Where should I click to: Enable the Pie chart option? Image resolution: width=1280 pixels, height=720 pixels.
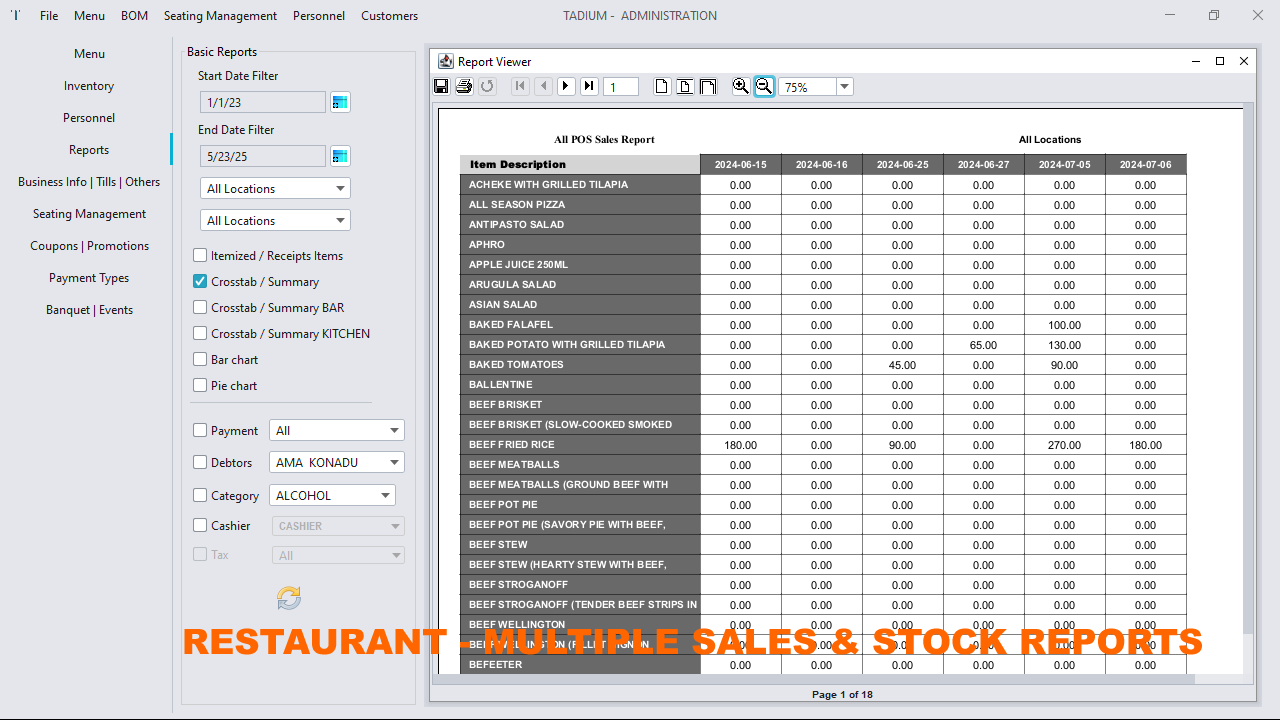(199, 385)
